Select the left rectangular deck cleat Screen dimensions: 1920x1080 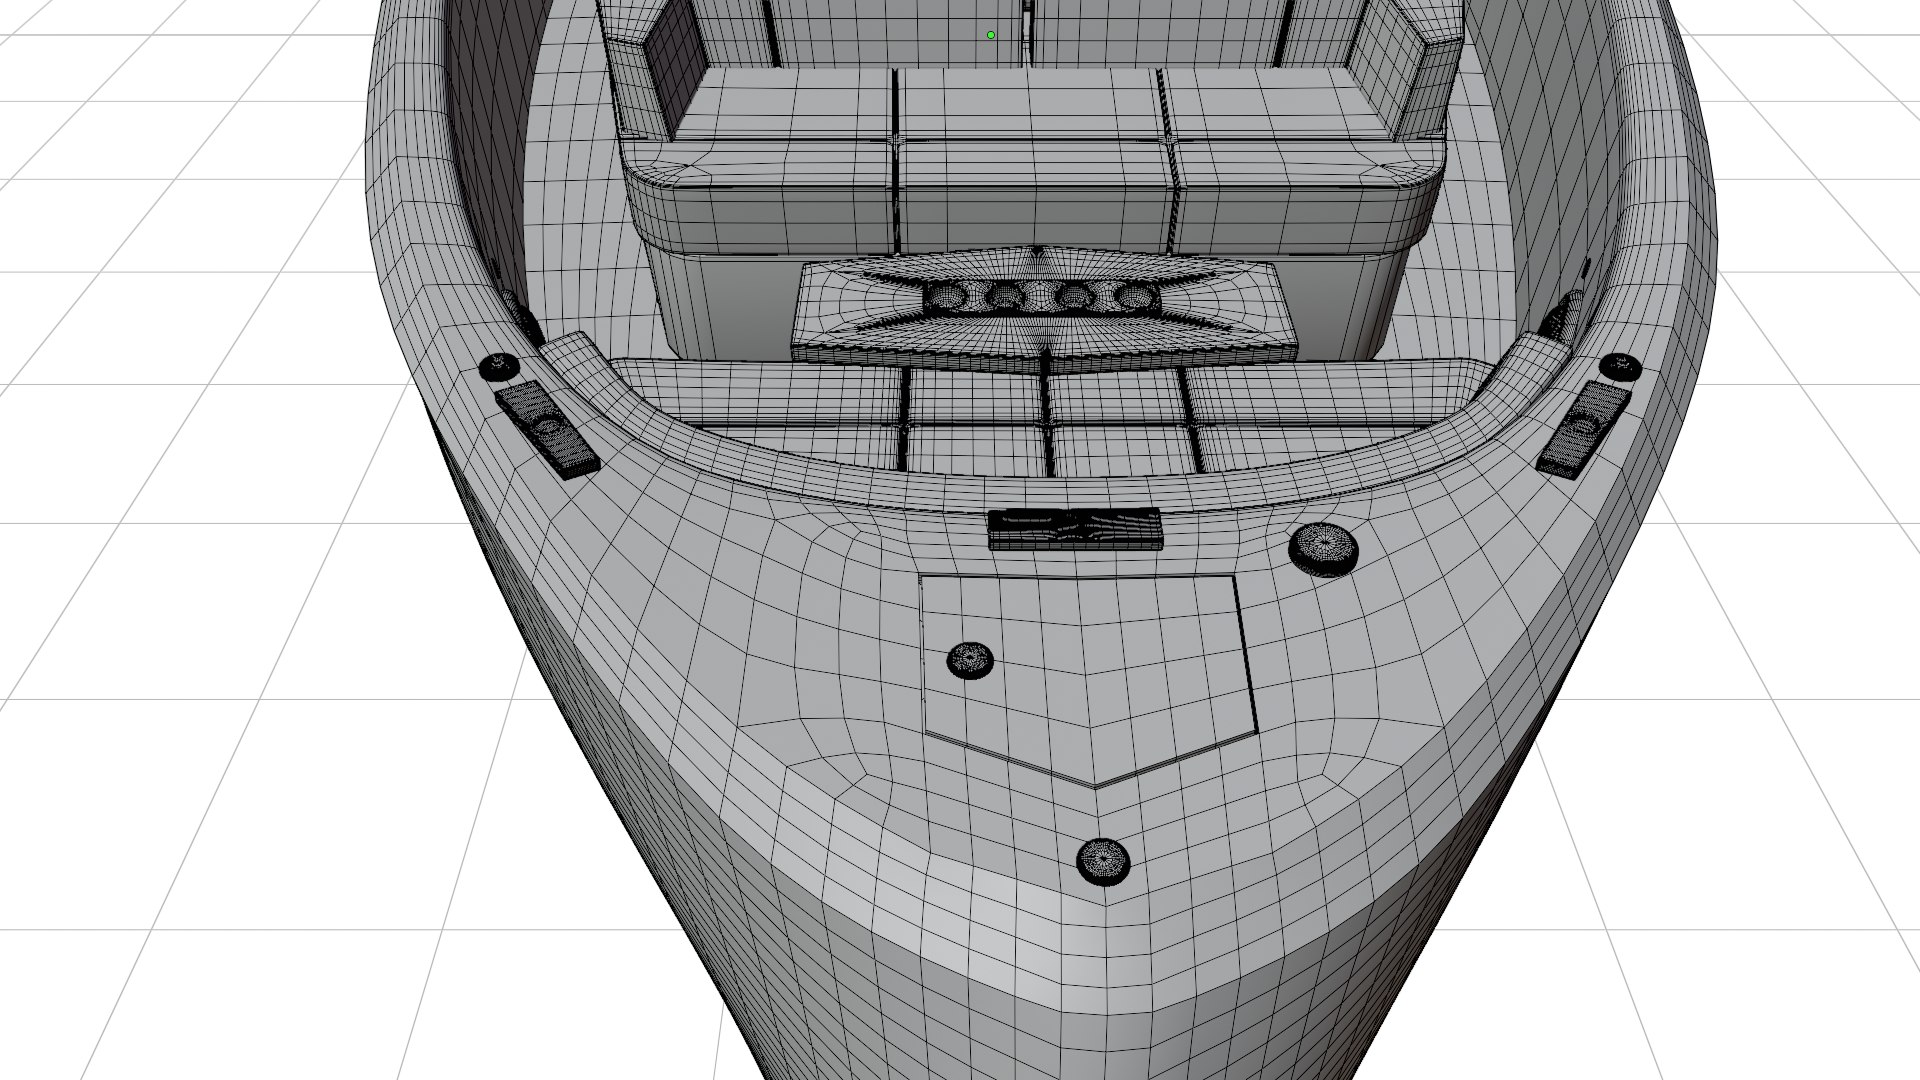tap(547, 429)
